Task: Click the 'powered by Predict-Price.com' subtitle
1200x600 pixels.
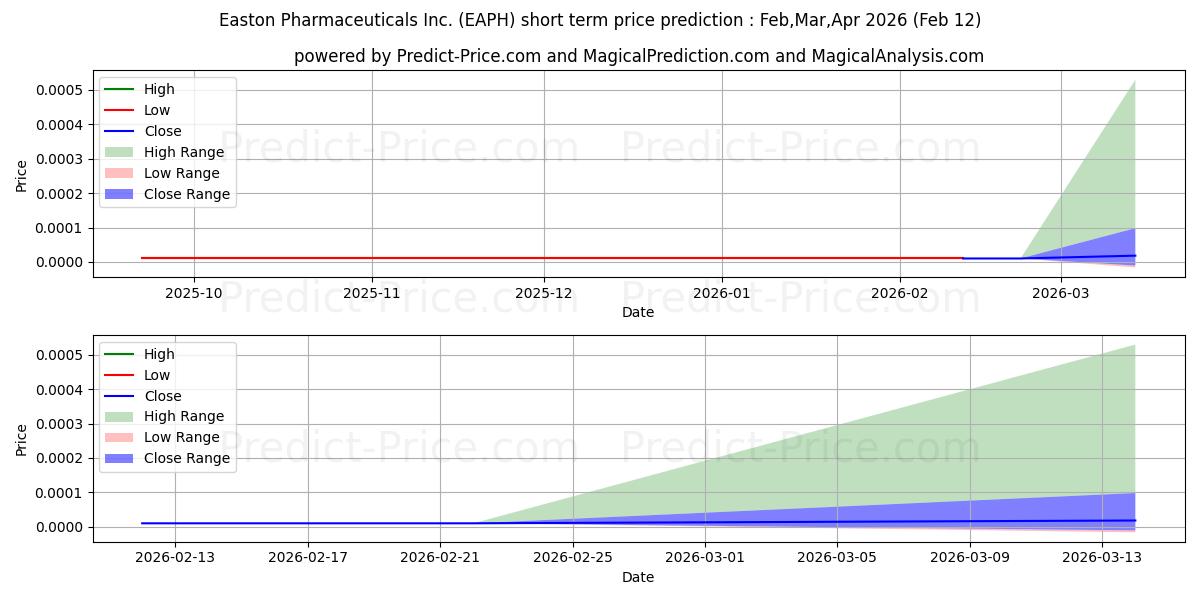Action: pyautogui.click(x=638, y=56)
